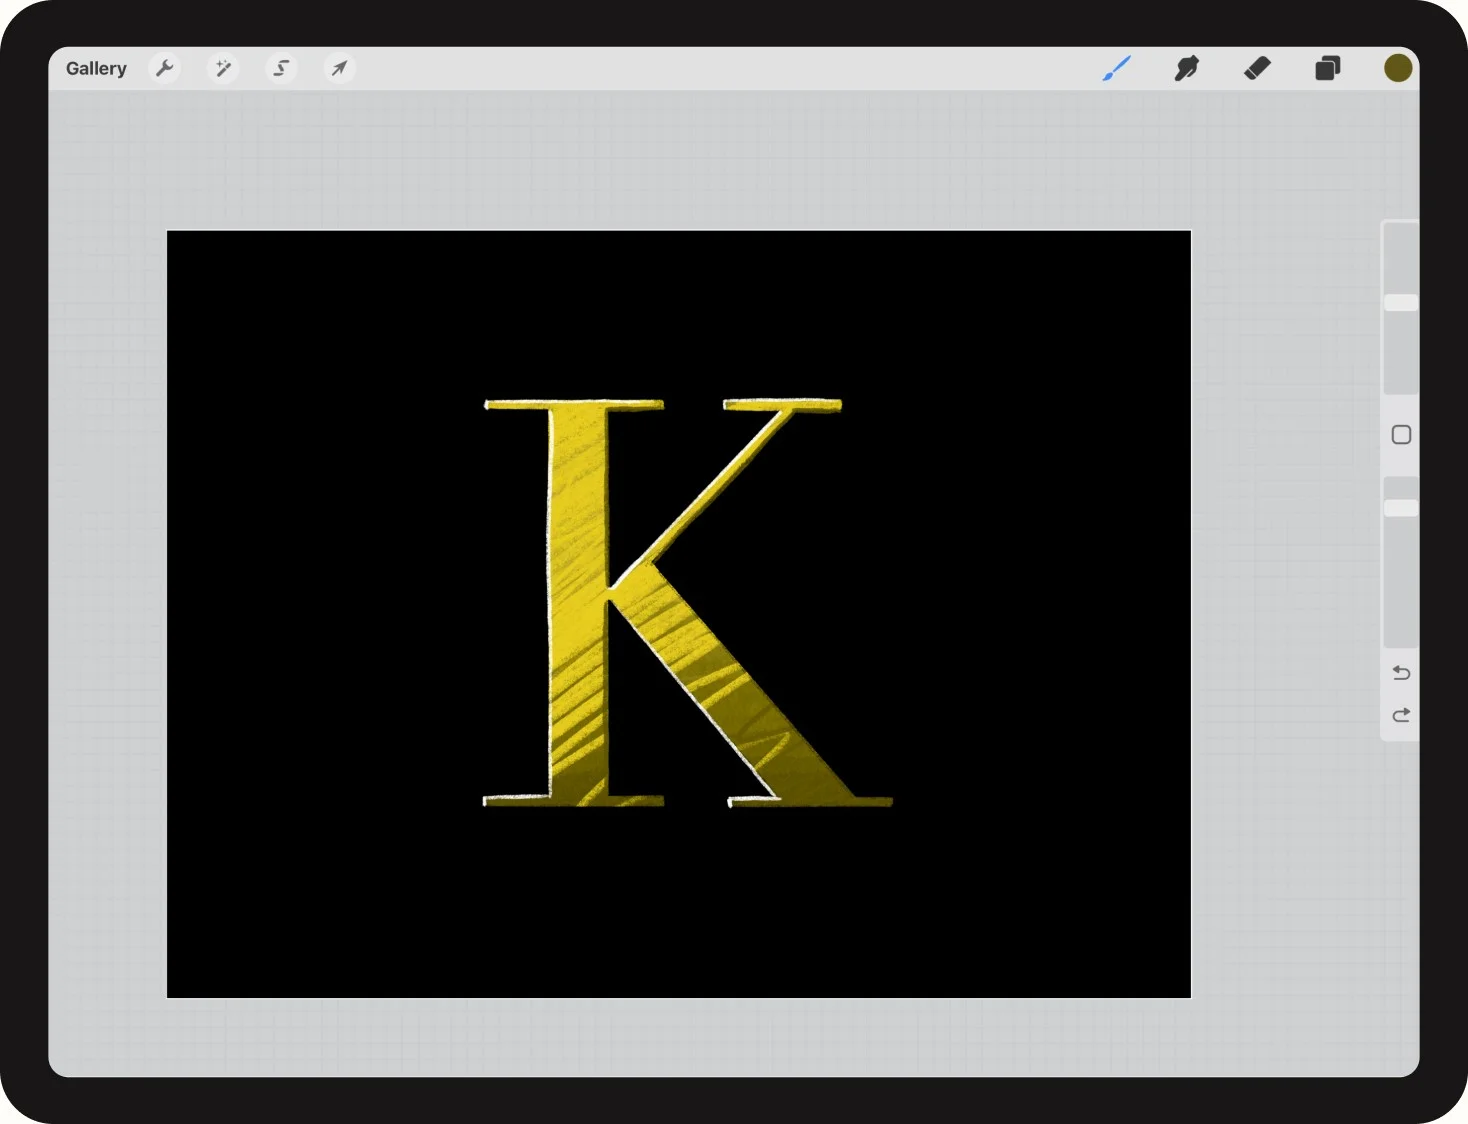Select the Brush tool

1116,69
